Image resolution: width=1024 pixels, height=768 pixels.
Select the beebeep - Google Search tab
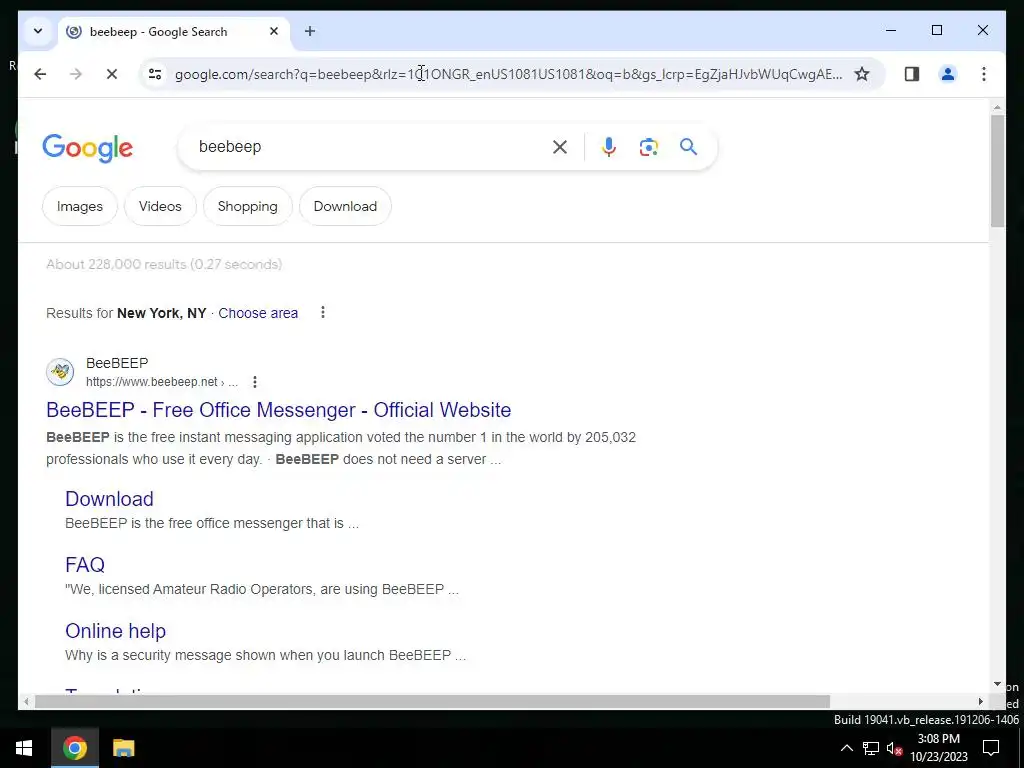(x=174, y=32)
